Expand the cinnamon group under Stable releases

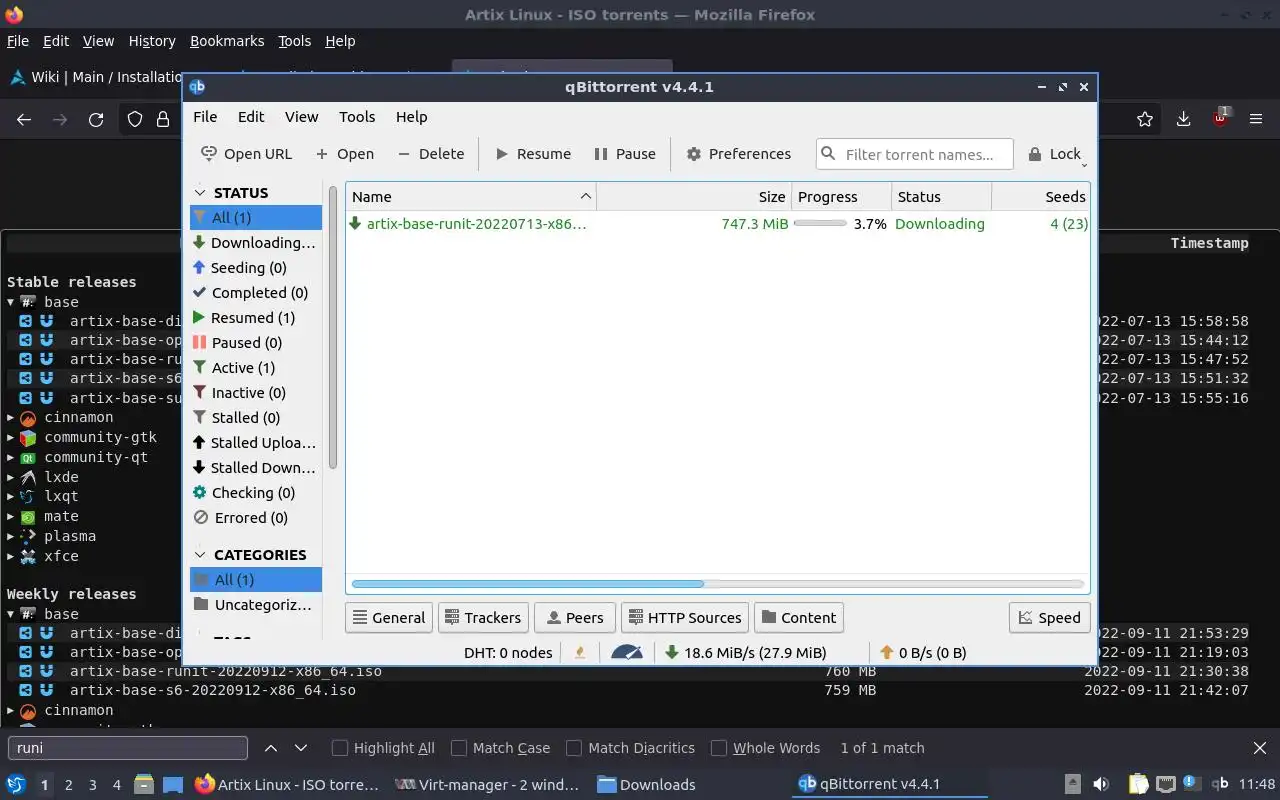[11, 418]
